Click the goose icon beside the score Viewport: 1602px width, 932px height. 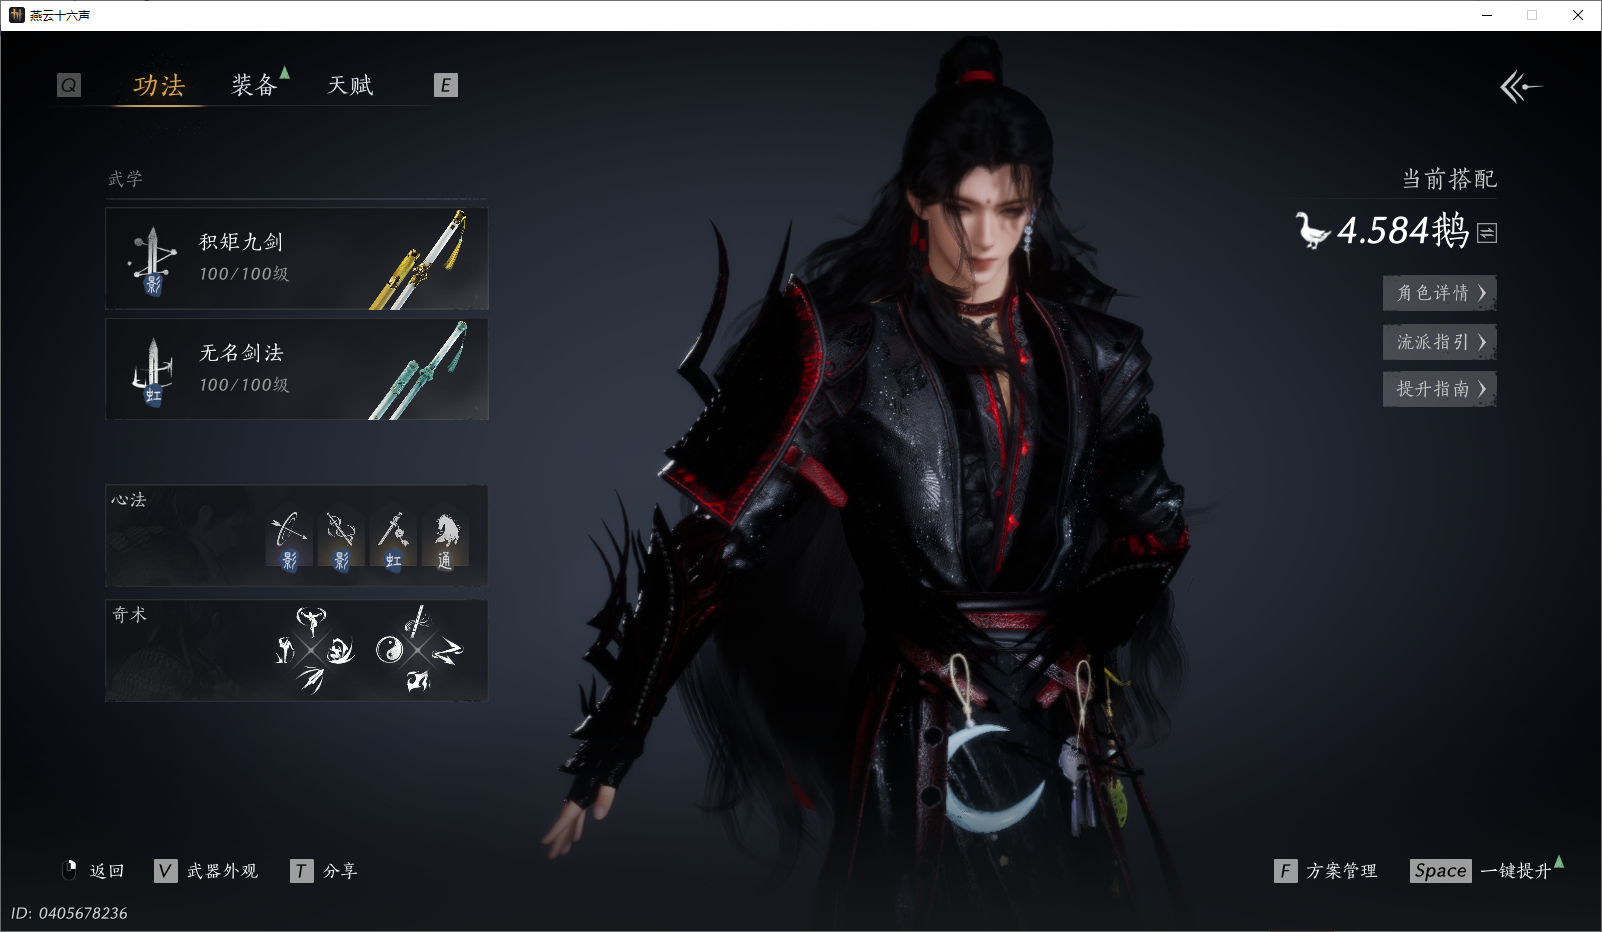[x=1311, y=229]
